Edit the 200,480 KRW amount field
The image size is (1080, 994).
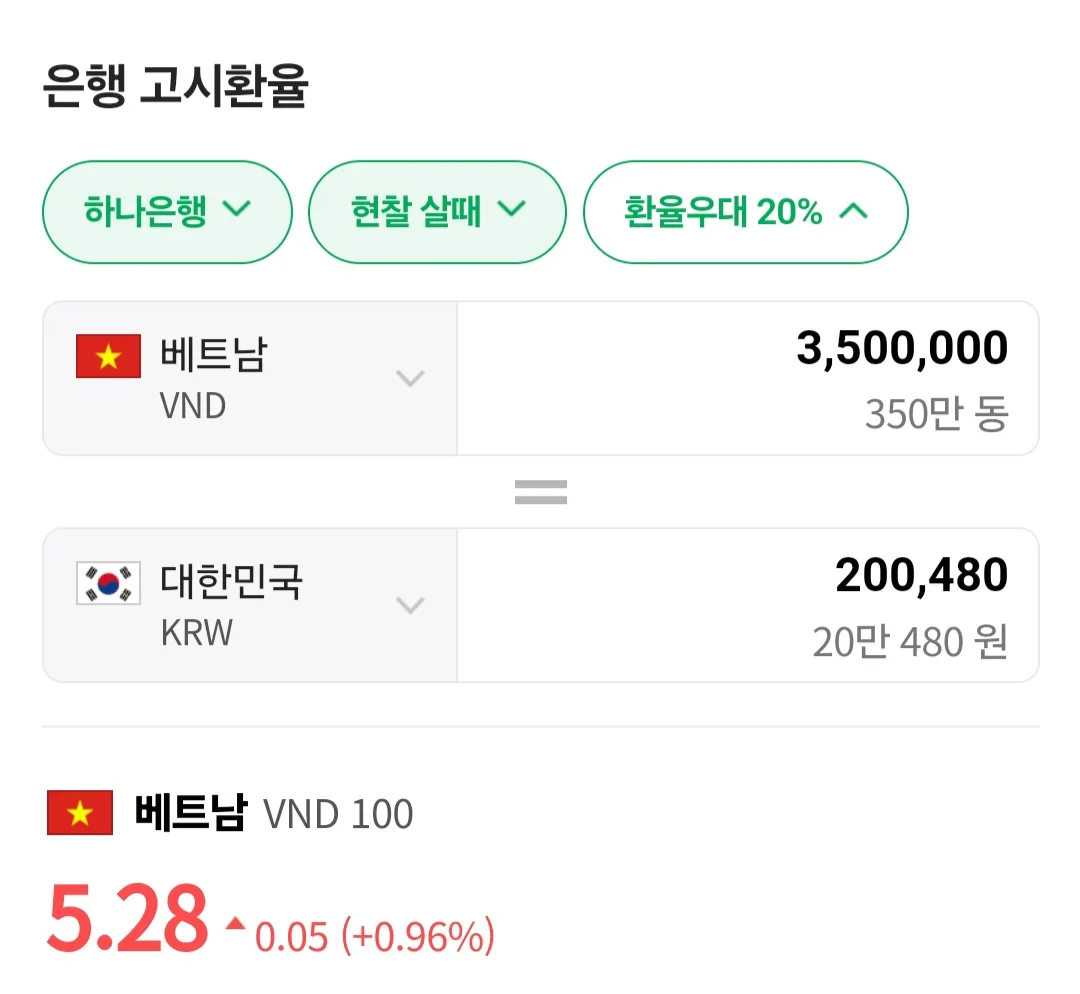pos(748,605)
